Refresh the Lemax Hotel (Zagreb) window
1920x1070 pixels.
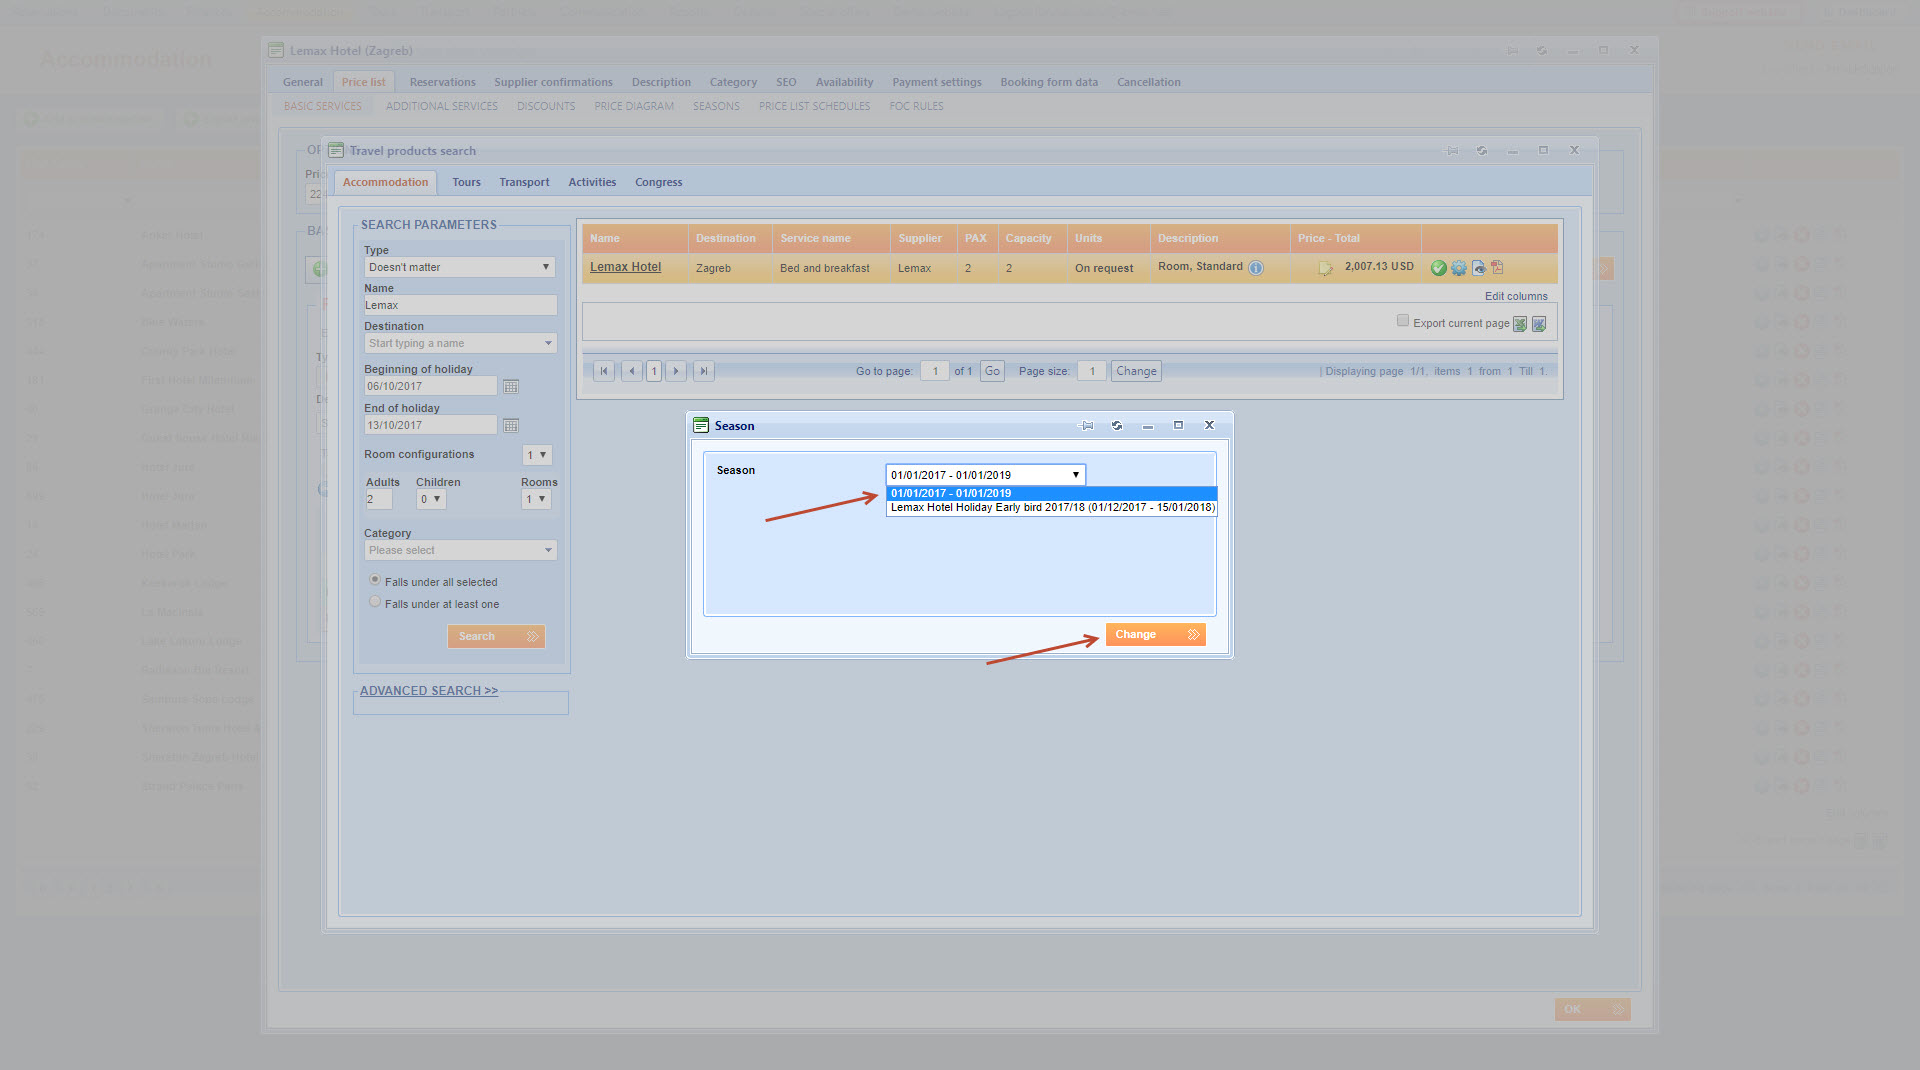tap(1542, 51)
